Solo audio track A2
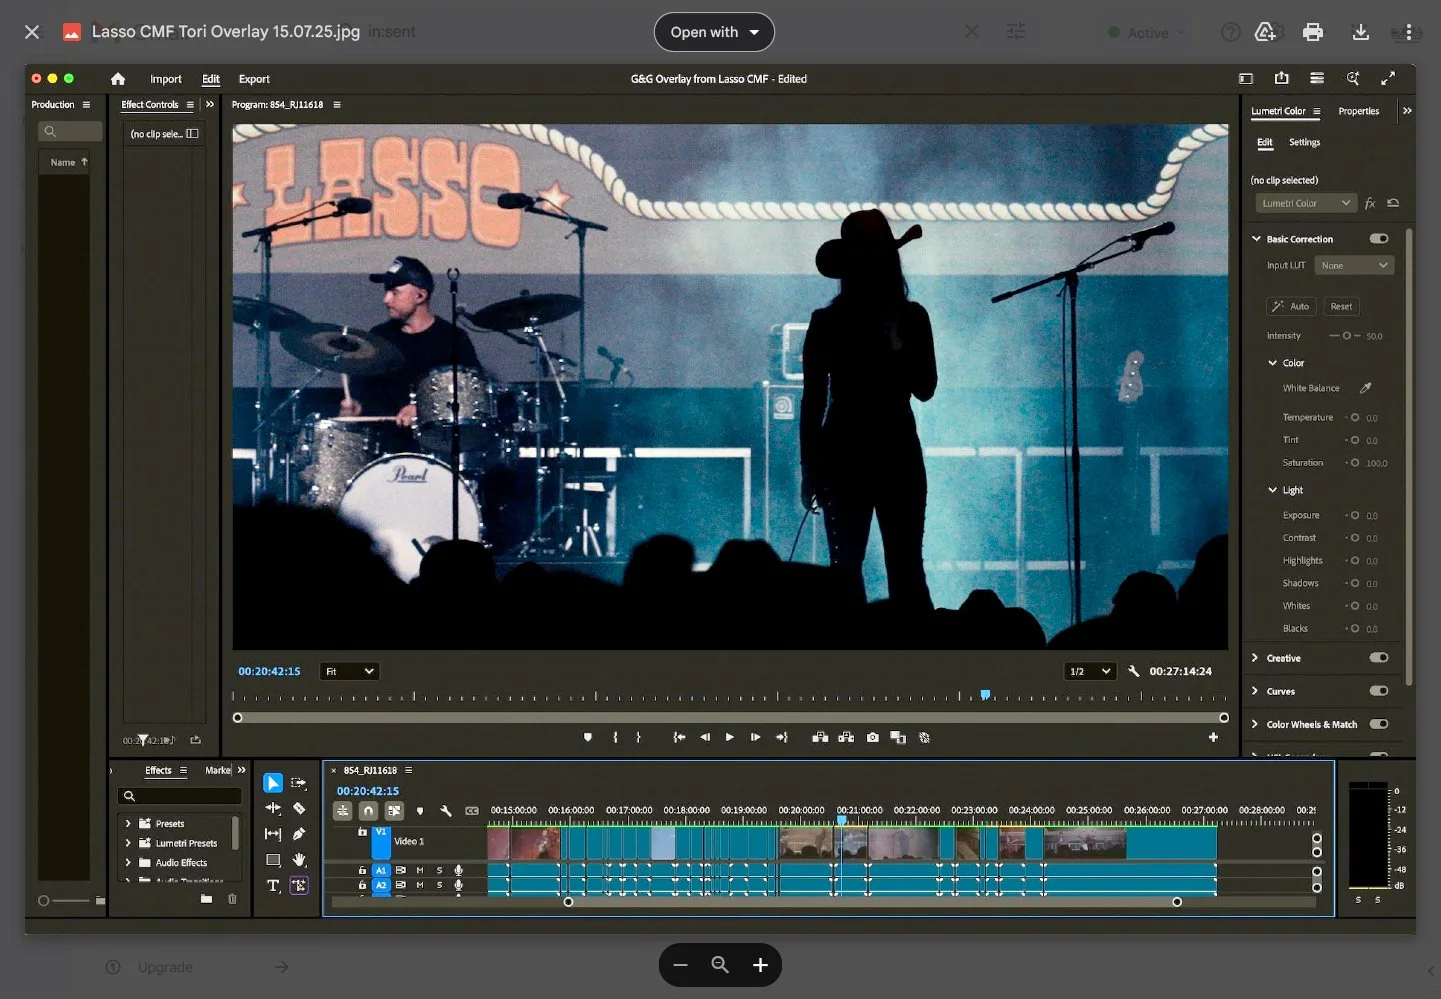Image resolution: width=1441 pixels, height=999 pixels. click(439, 885)
